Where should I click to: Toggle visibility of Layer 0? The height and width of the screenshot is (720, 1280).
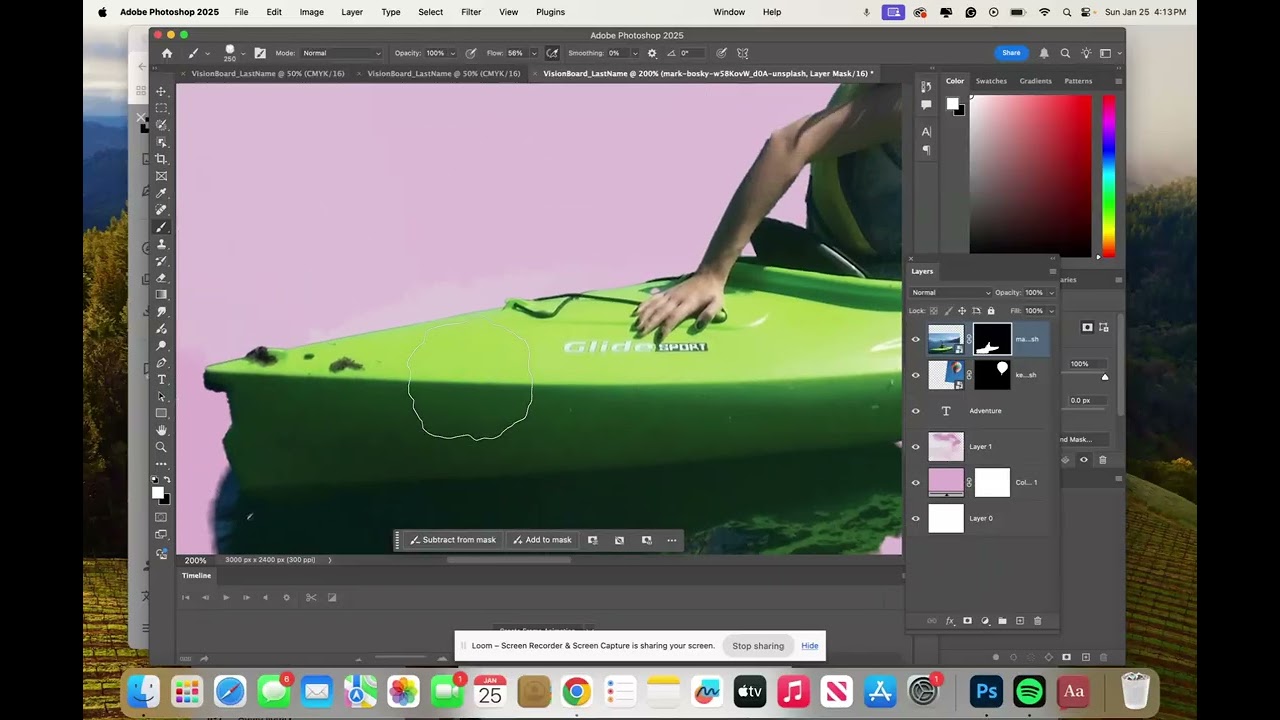click(915, 518)
